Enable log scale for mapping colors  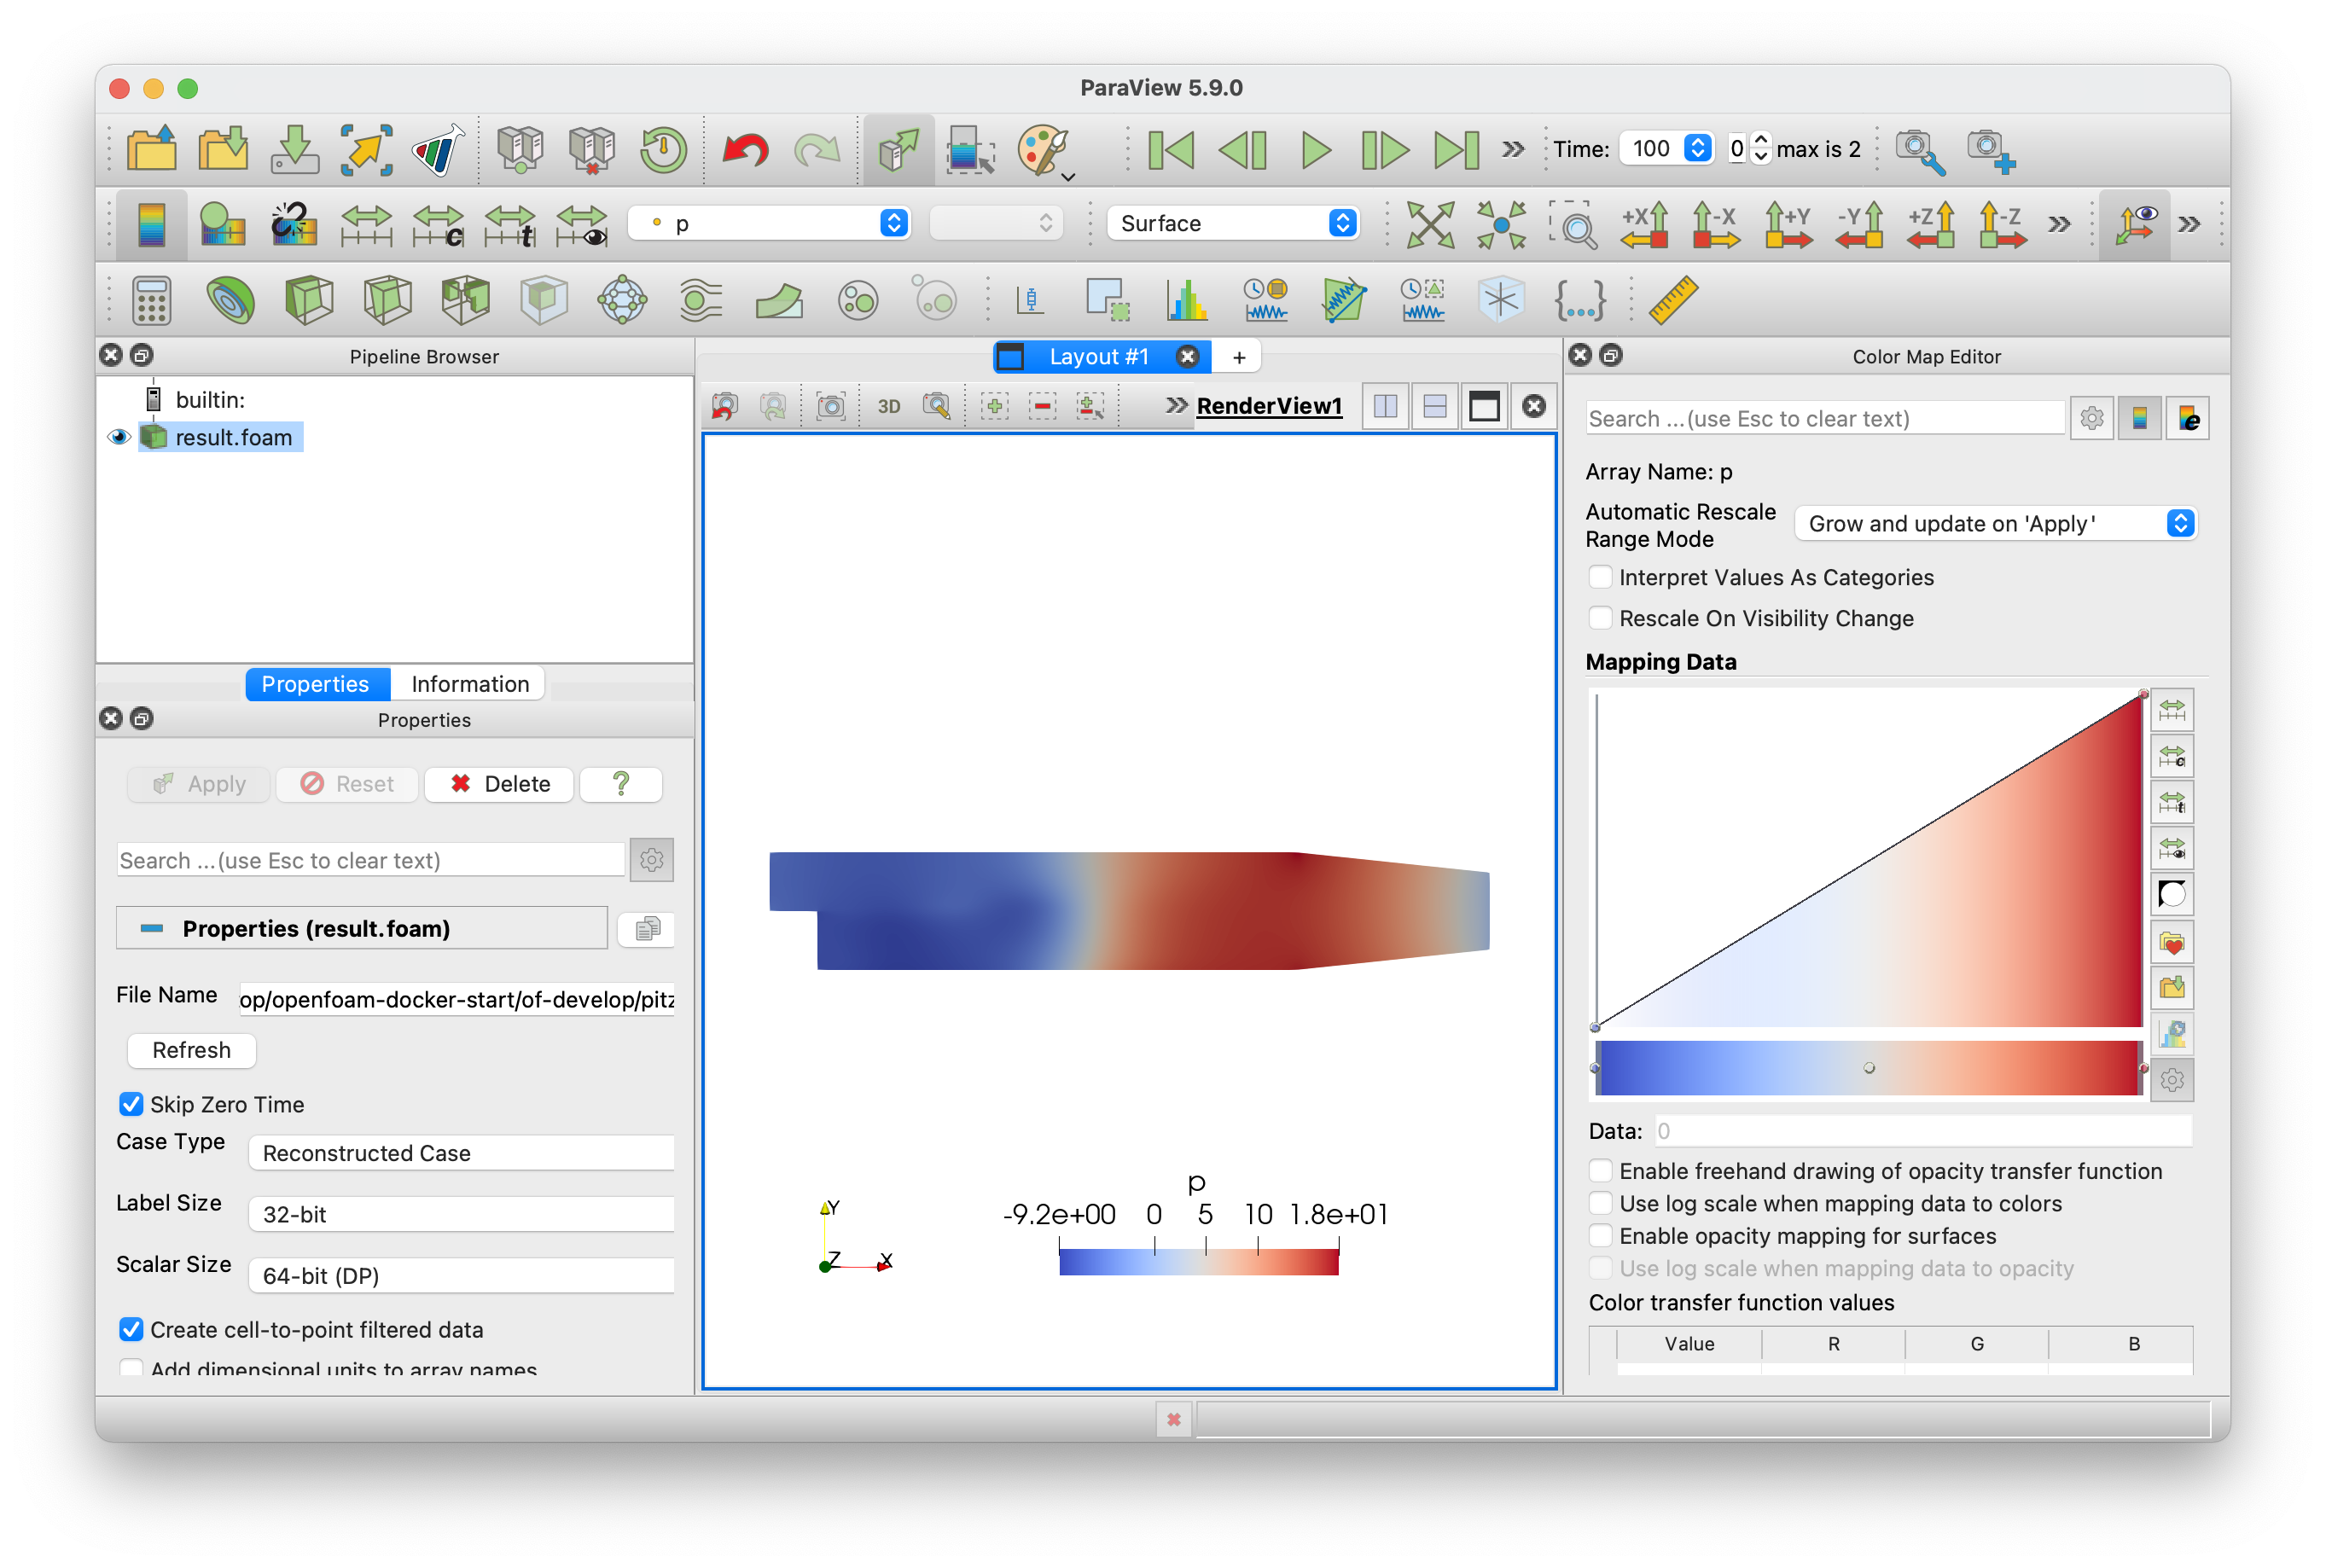pos(1600,1203)
